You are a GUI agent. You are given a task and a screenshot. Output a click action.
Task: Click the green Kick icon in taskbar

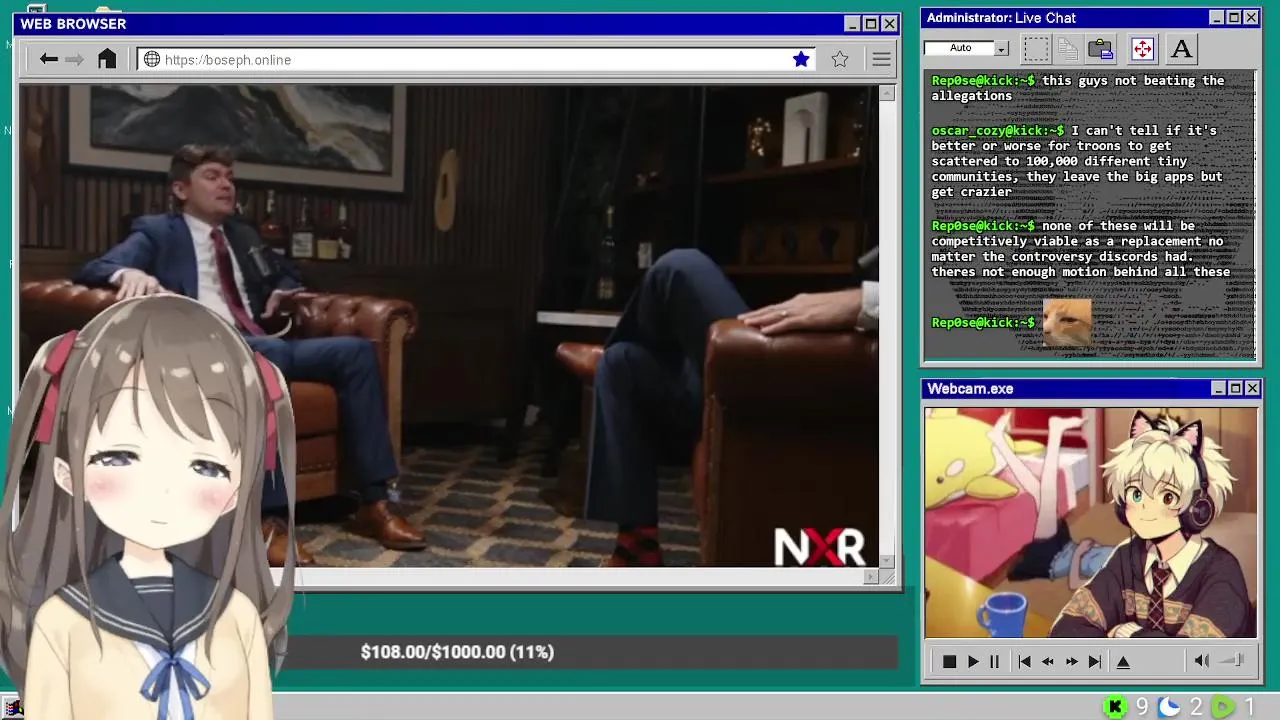pos(1115,707)
